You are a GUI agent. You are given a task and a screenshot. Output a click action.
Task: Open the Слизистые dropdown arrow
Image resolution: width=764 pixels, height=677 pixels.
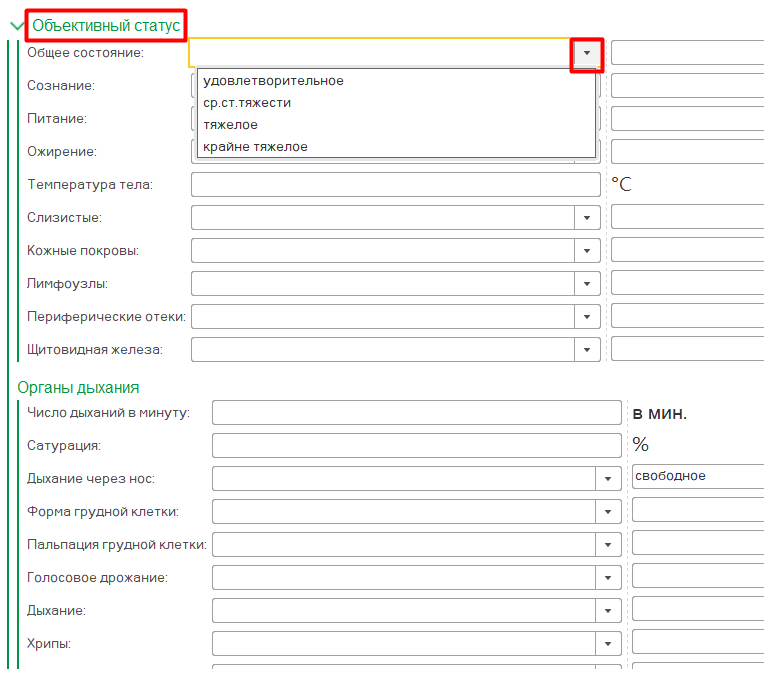[x=587, y=218]
